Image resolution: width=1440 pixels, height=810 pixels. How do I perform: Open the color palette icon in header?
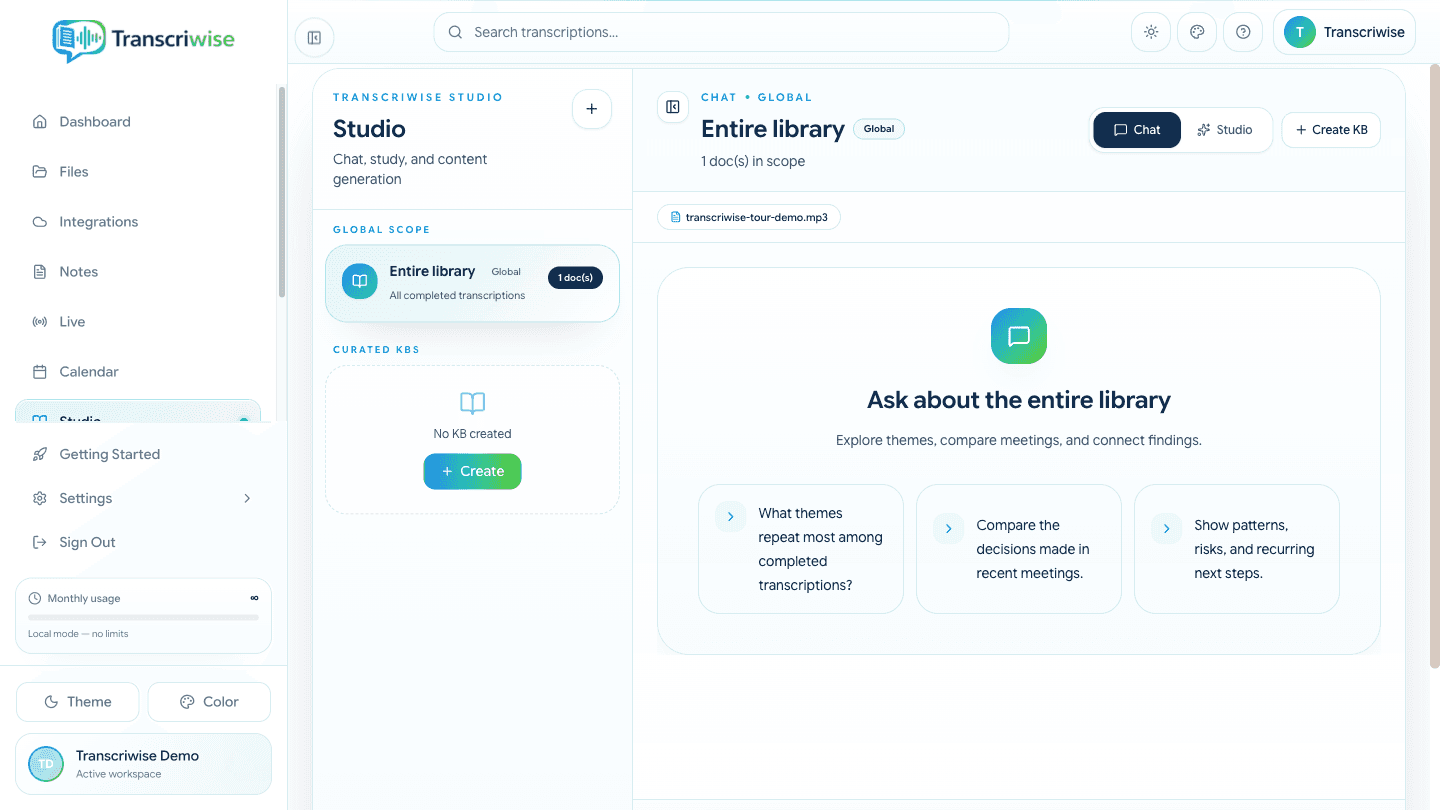tap(1197, 32)
